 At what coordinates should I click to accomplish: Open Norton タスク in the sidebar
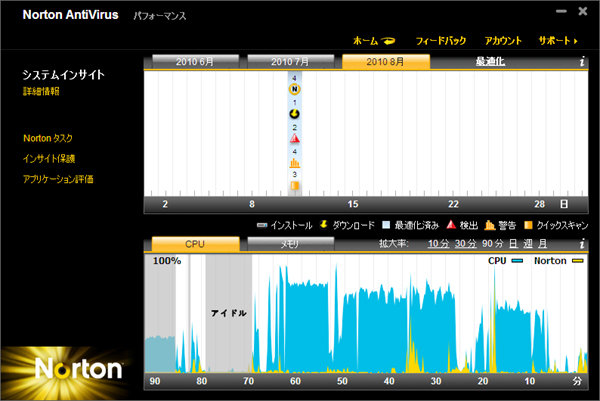coord(48,138)
